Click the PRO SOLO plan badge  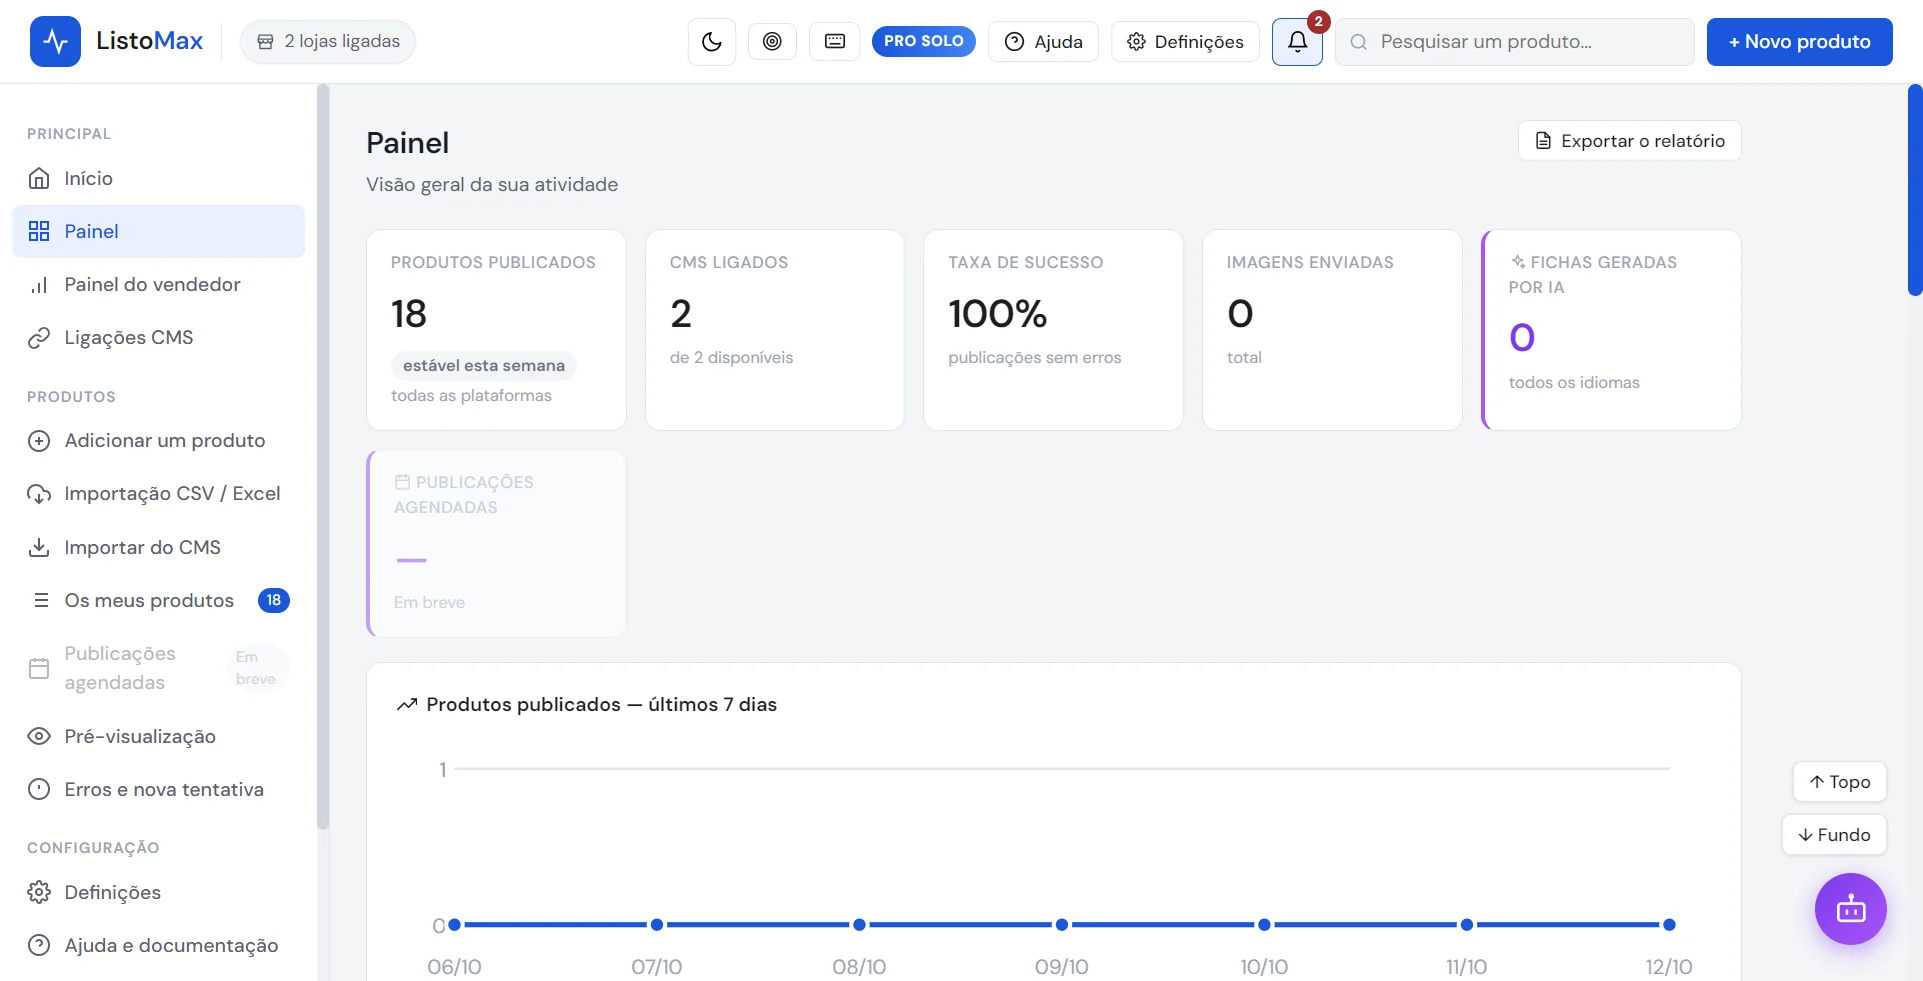(924, 41)
